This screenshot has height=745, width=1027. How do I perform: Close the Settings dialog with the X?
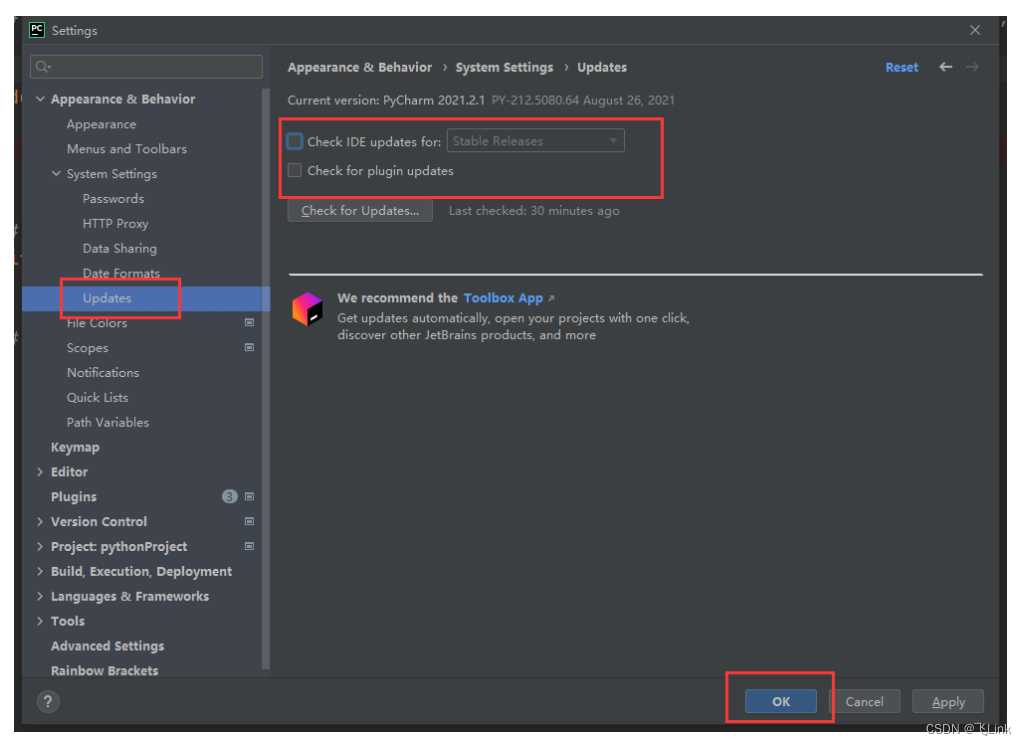[975, 30]
